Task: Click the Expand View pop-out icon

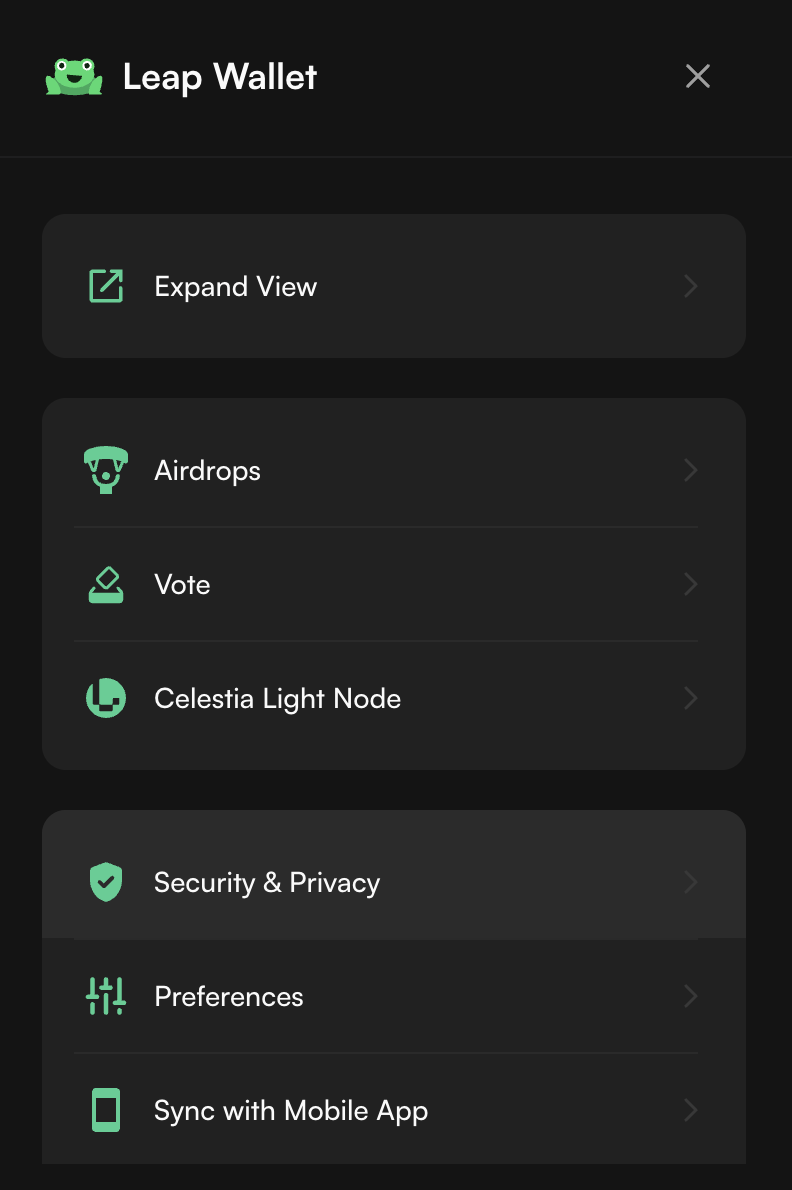Action: click(x=106, y=286)
